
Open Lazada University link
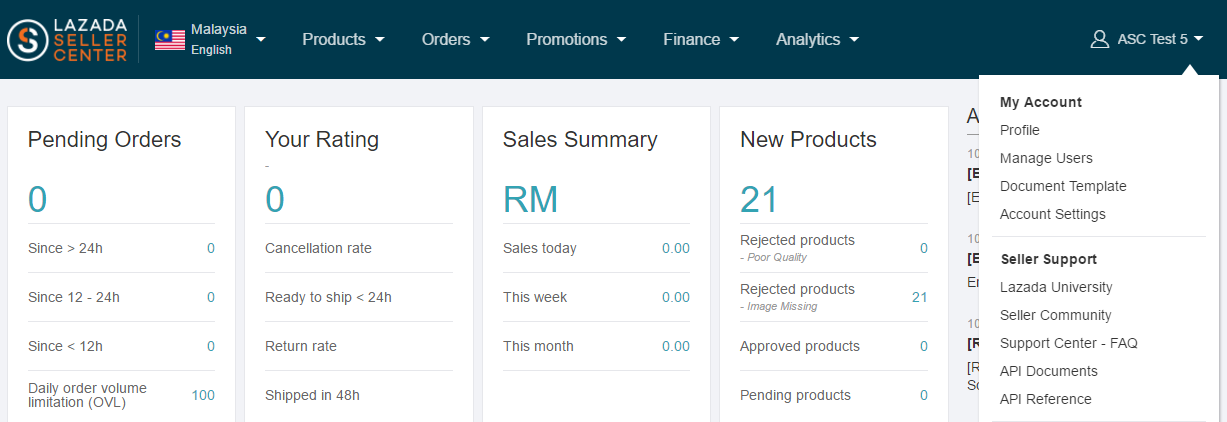click(x=1055, y=287)
